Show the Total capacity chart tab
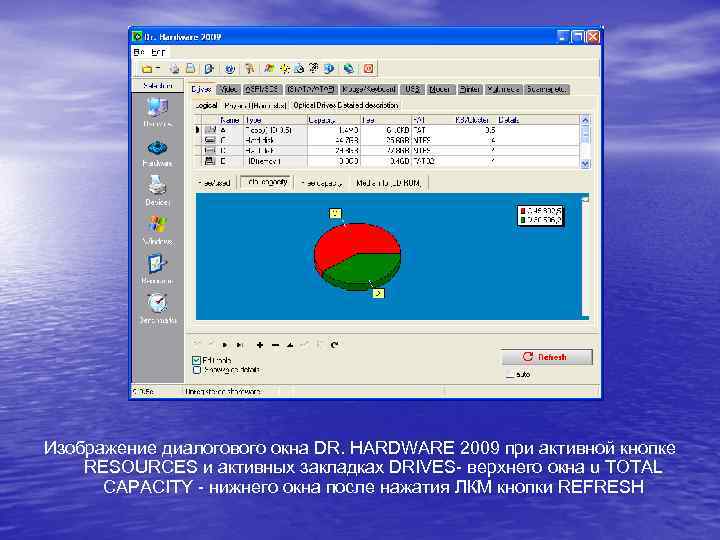Viewport: 720px width, 540px height. pos(266,182)
